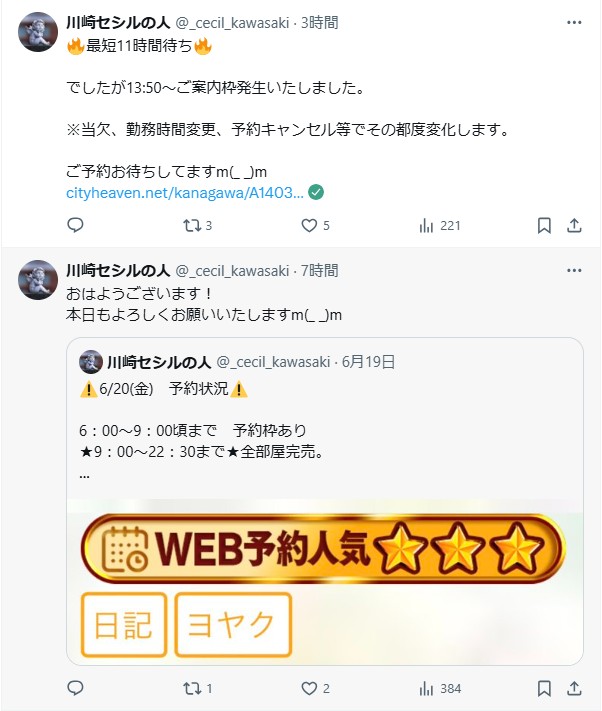Repost the first tweet with 3 reposts

(197, 225)
